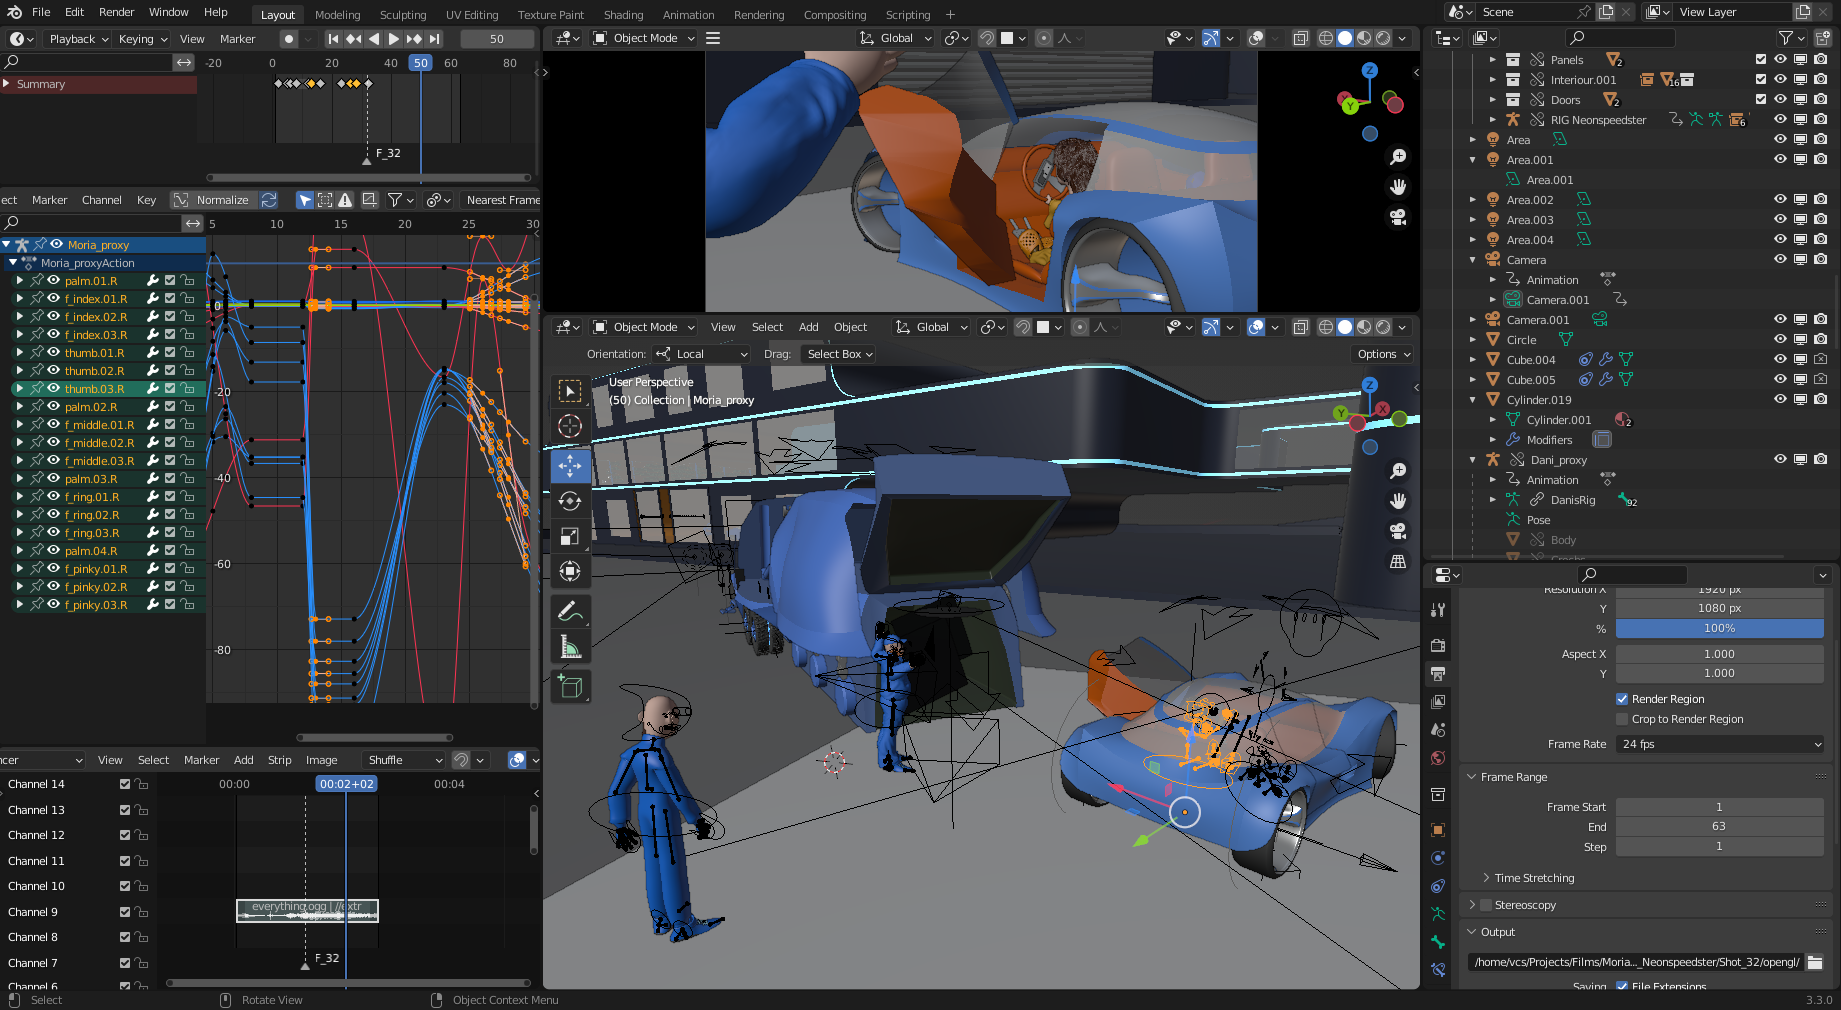Switch to the Animation workspace tab
This screenshot has height=1010, width=1841.
tap(689, 15)
